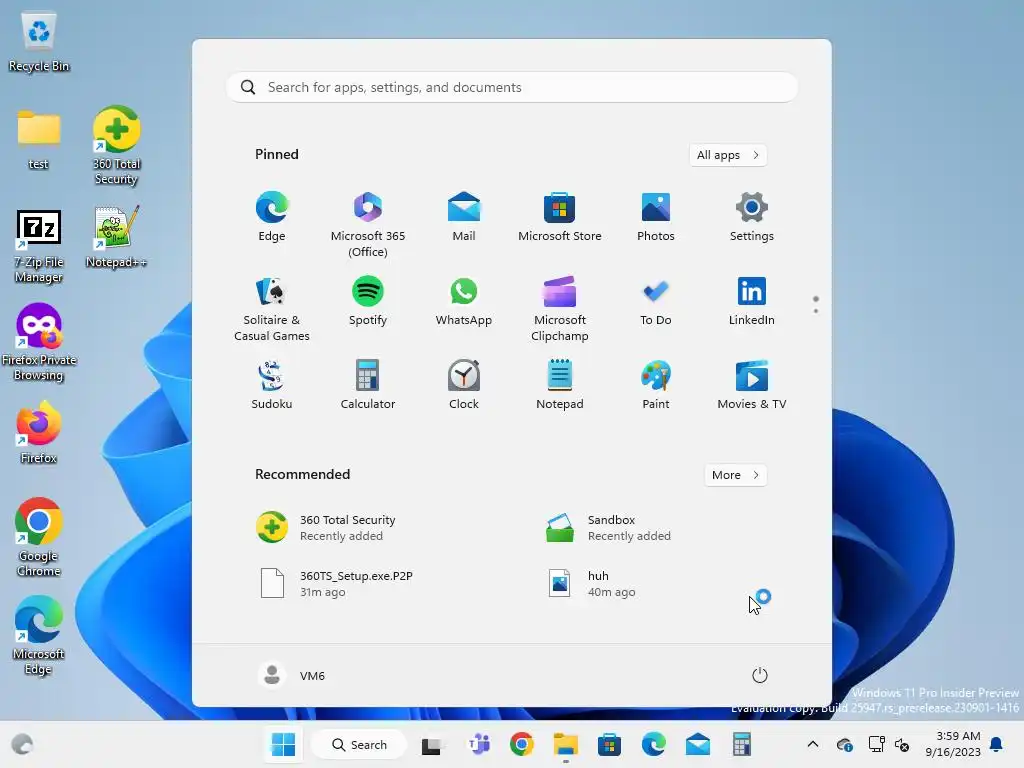This screenshot has width=1024, height=768.
Task: Open Microsoft Clipchamp
Action: (560, 309)
